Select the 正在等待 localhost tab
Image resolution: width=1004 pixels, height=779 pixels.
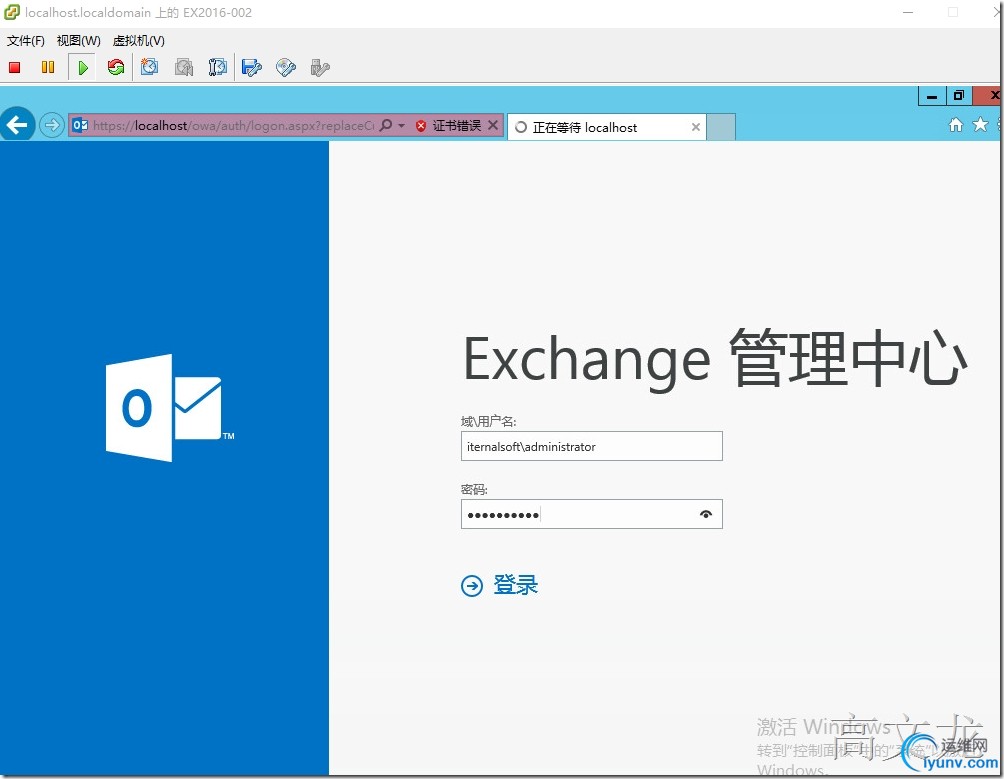tap(606, 127)
